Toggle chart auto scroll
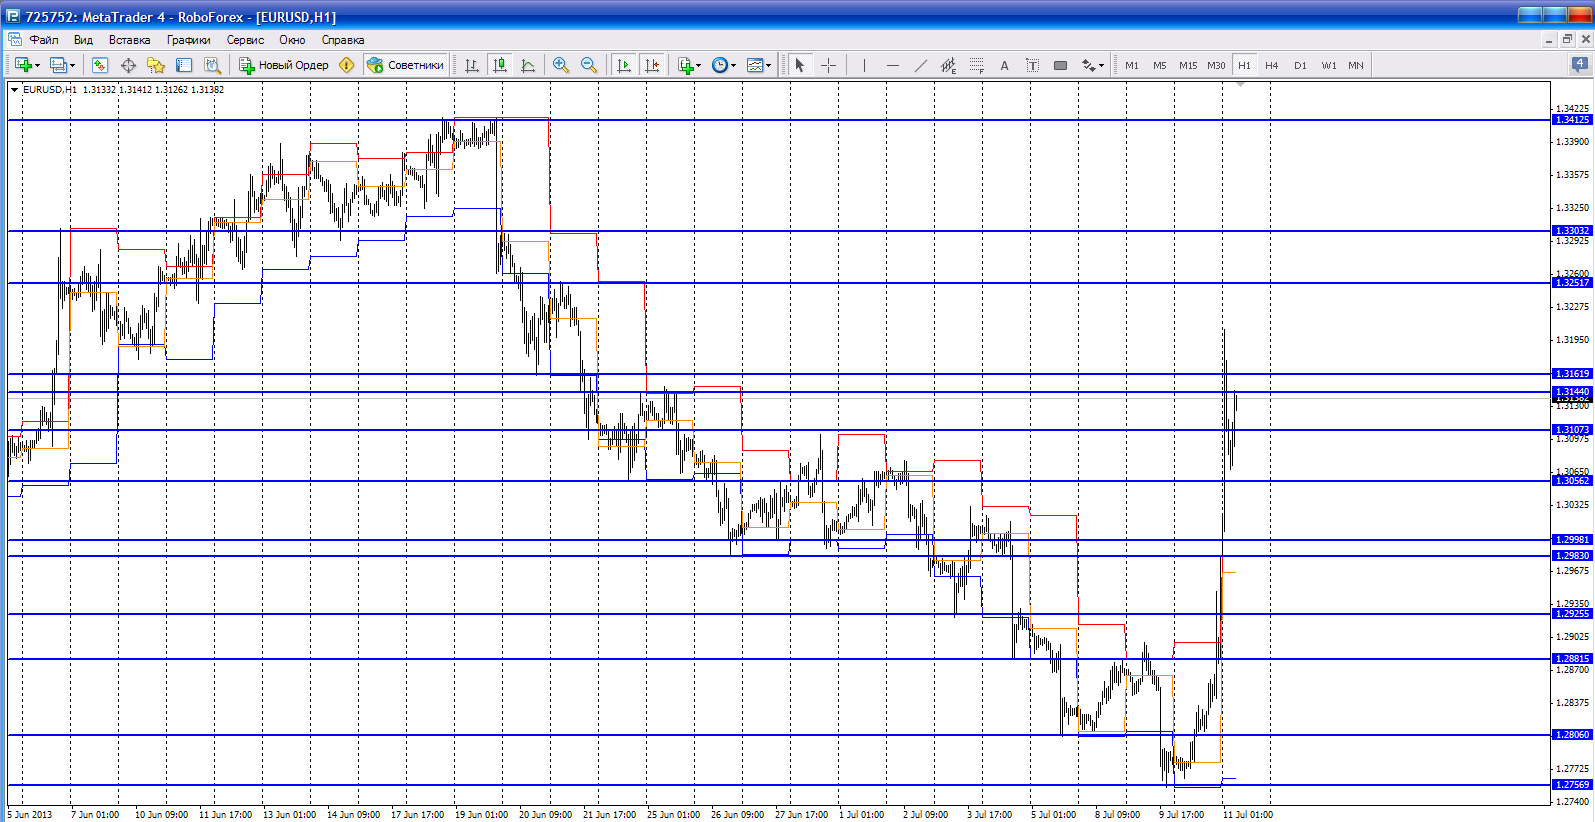The width and height of the screenshot is (1595, 822). pos(624,65)
